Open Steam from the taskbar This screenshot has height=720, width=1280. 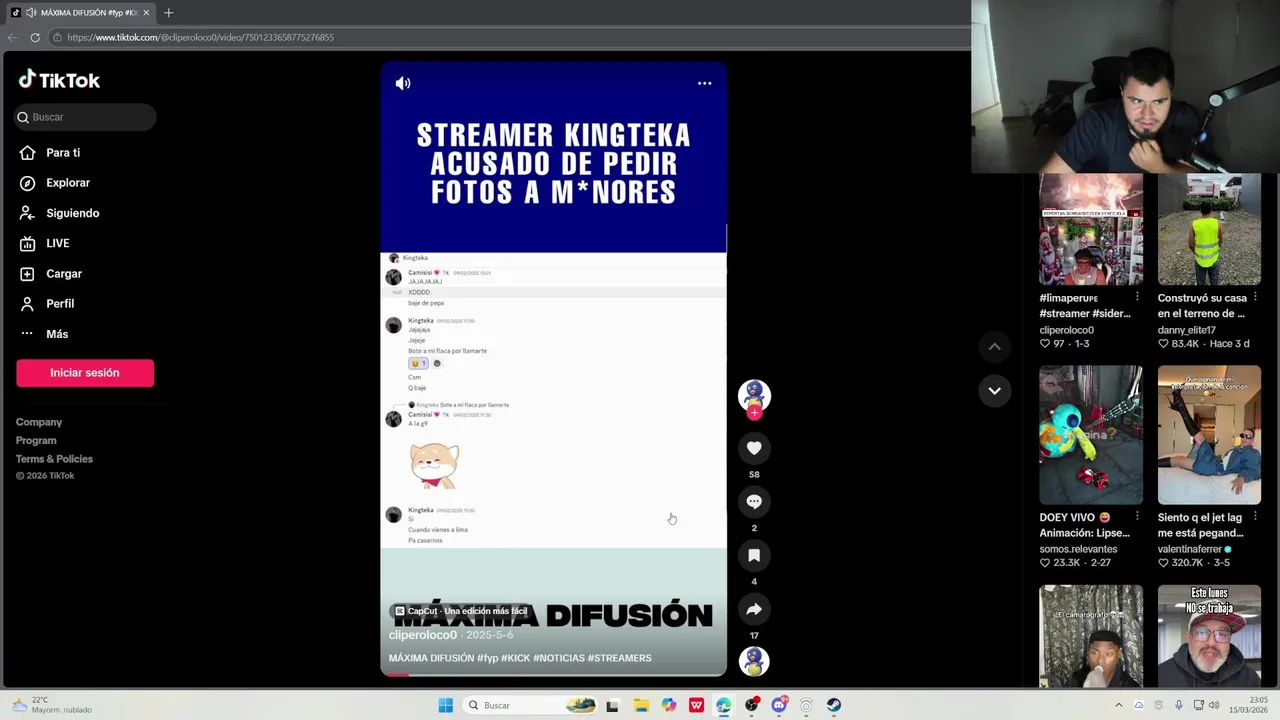(833, 705)
